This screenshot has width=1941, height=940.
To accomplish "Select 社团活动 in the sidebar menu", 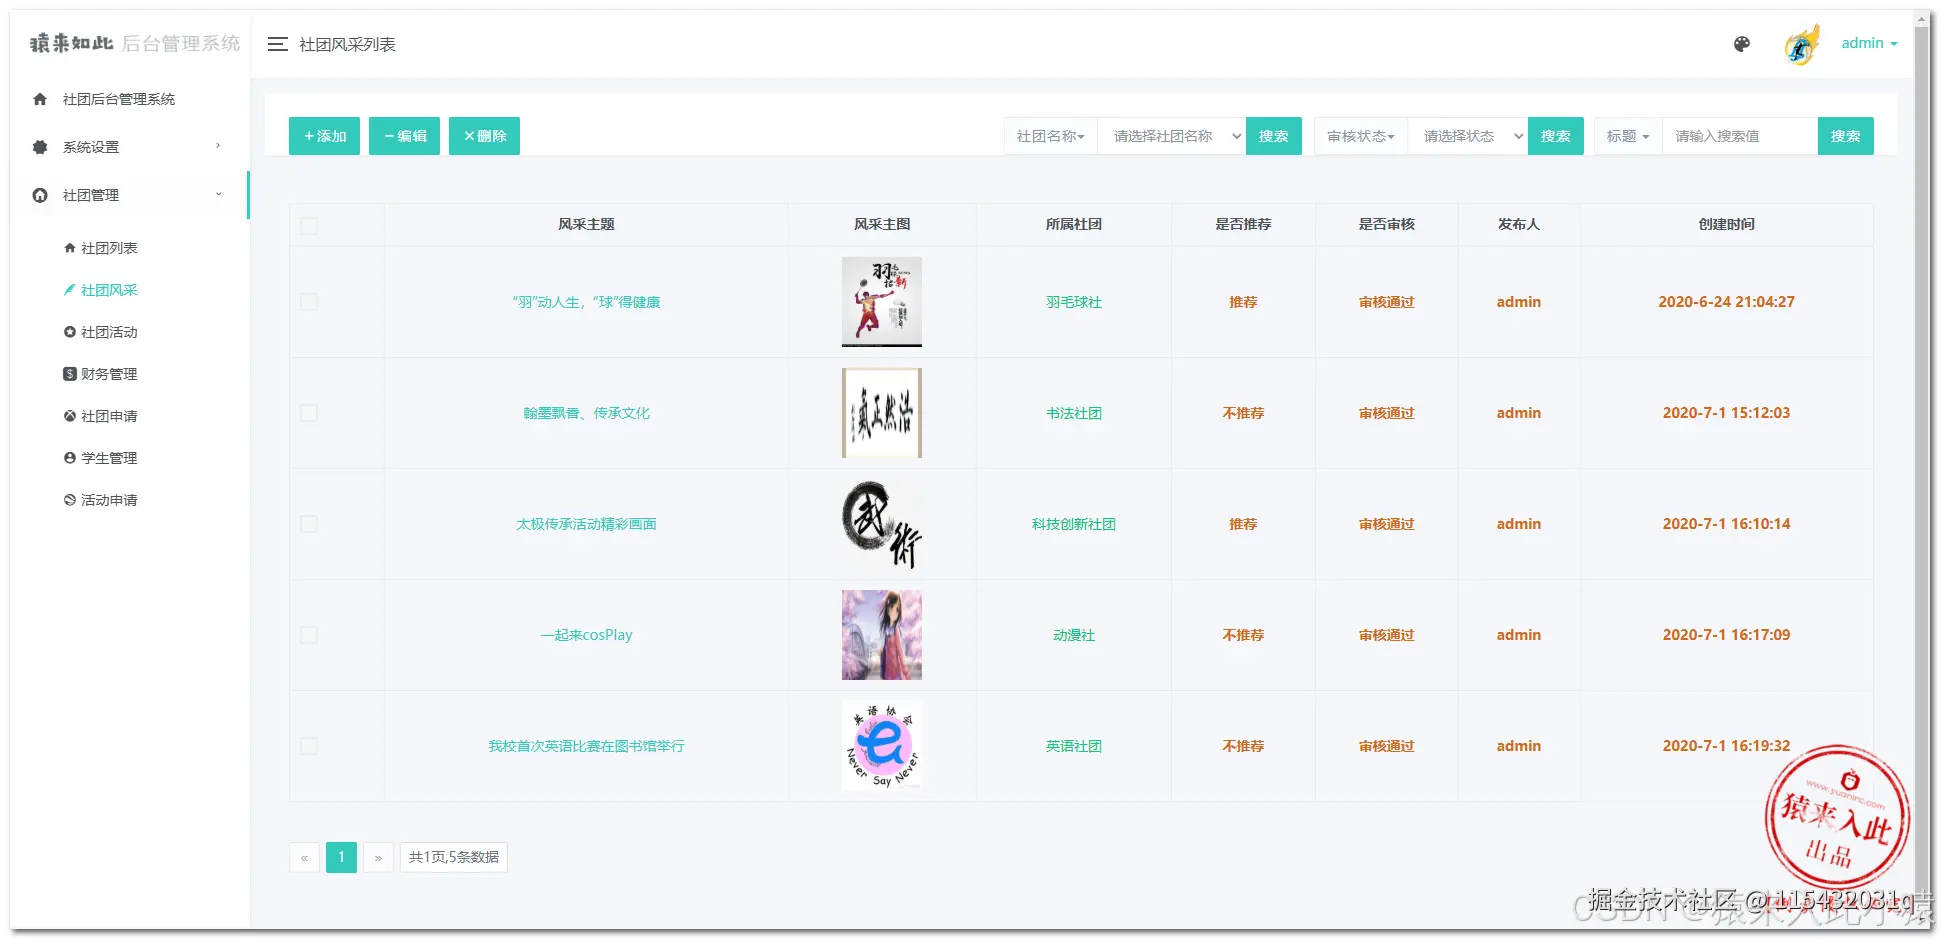I will (110, 332).
